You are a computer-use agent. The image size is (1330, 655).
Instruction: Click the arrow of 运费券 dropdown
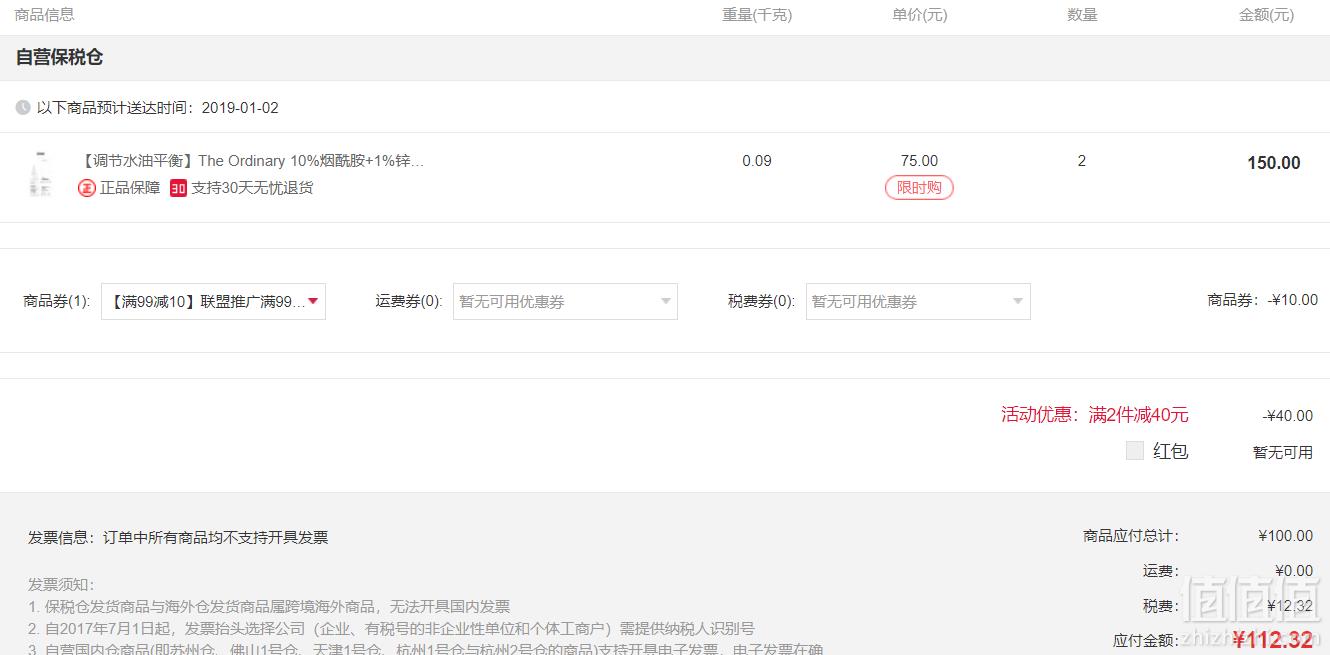665,301
